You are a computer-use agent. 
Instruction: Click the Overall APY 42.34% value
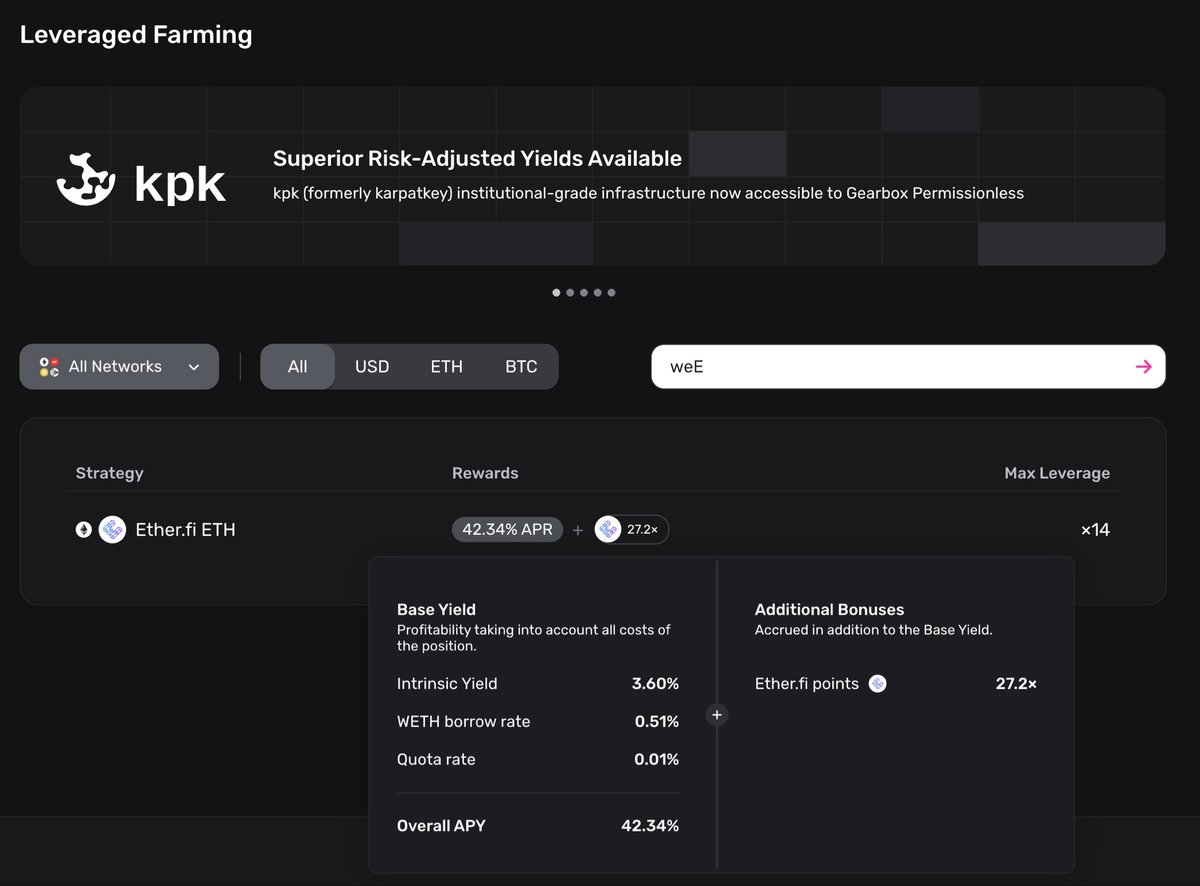pyautogui.click(x=650, y=826)
